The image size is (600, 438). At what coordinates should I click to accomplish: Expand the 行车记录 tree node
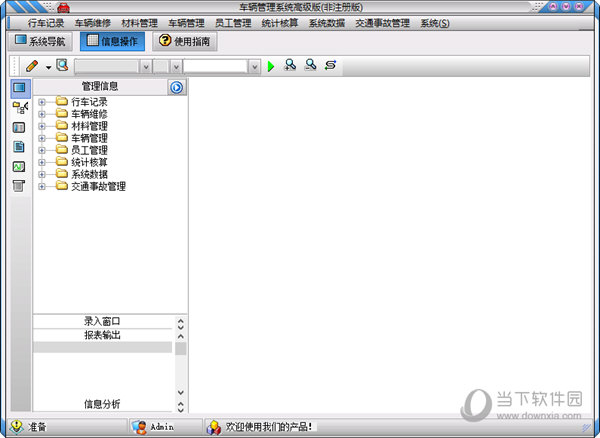tap(42, 102)
